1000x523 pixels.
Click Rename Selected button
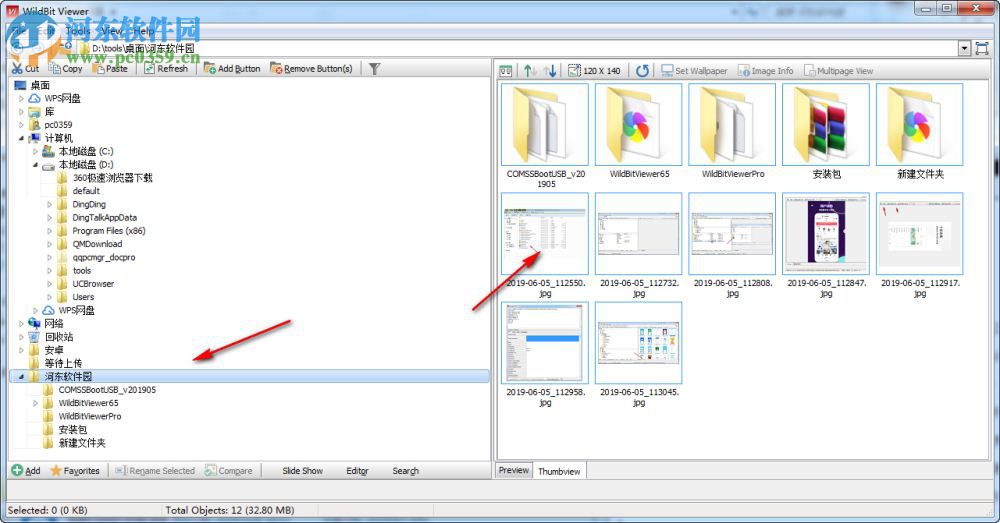pyautogui.click(x=154, y=471)
